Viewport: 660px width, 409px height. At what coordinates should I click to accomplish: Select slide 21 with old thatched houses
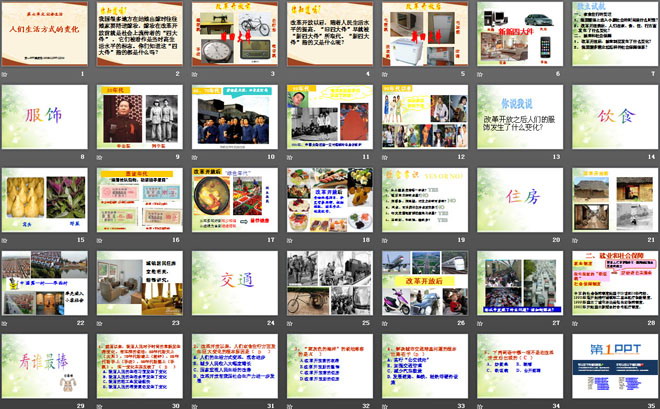615,200
